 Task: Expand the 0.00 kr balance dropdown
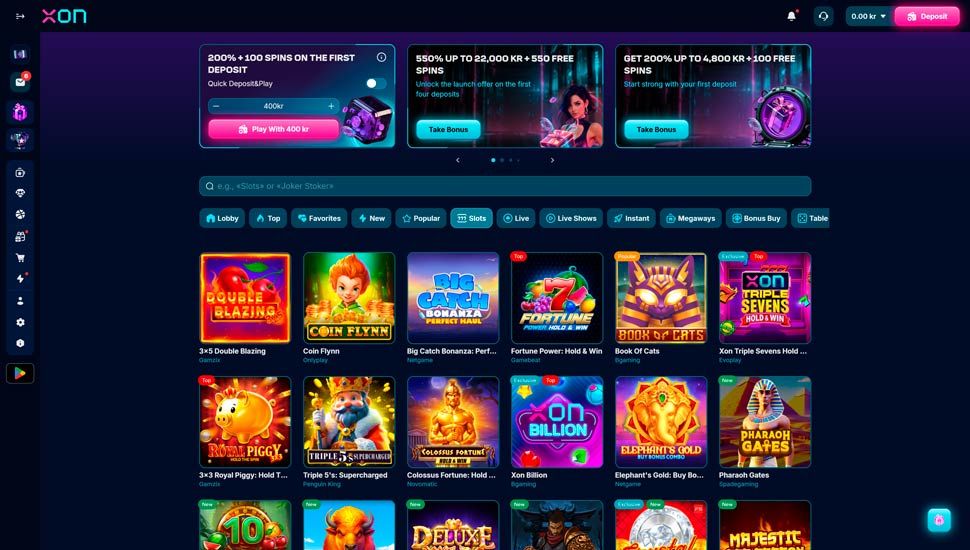click(869, 16)
